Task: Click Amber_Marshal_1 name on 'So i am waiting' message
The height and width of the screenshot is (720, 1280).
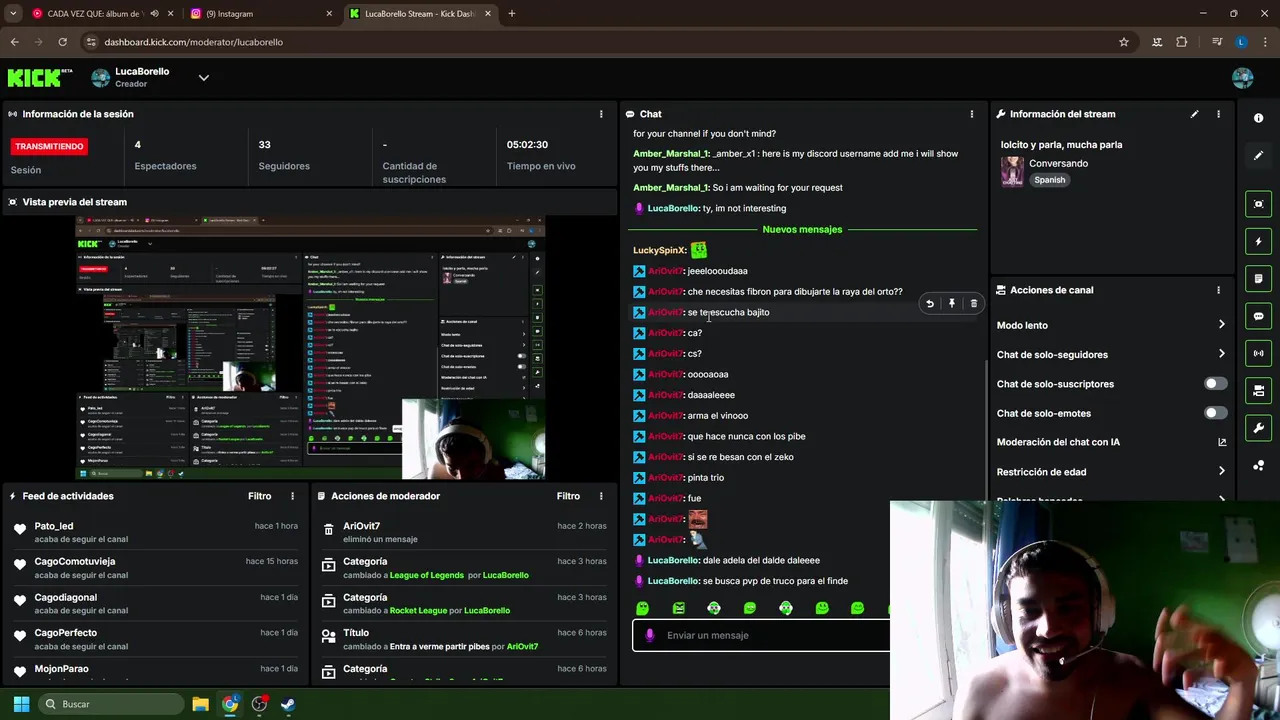Action: 671,188
